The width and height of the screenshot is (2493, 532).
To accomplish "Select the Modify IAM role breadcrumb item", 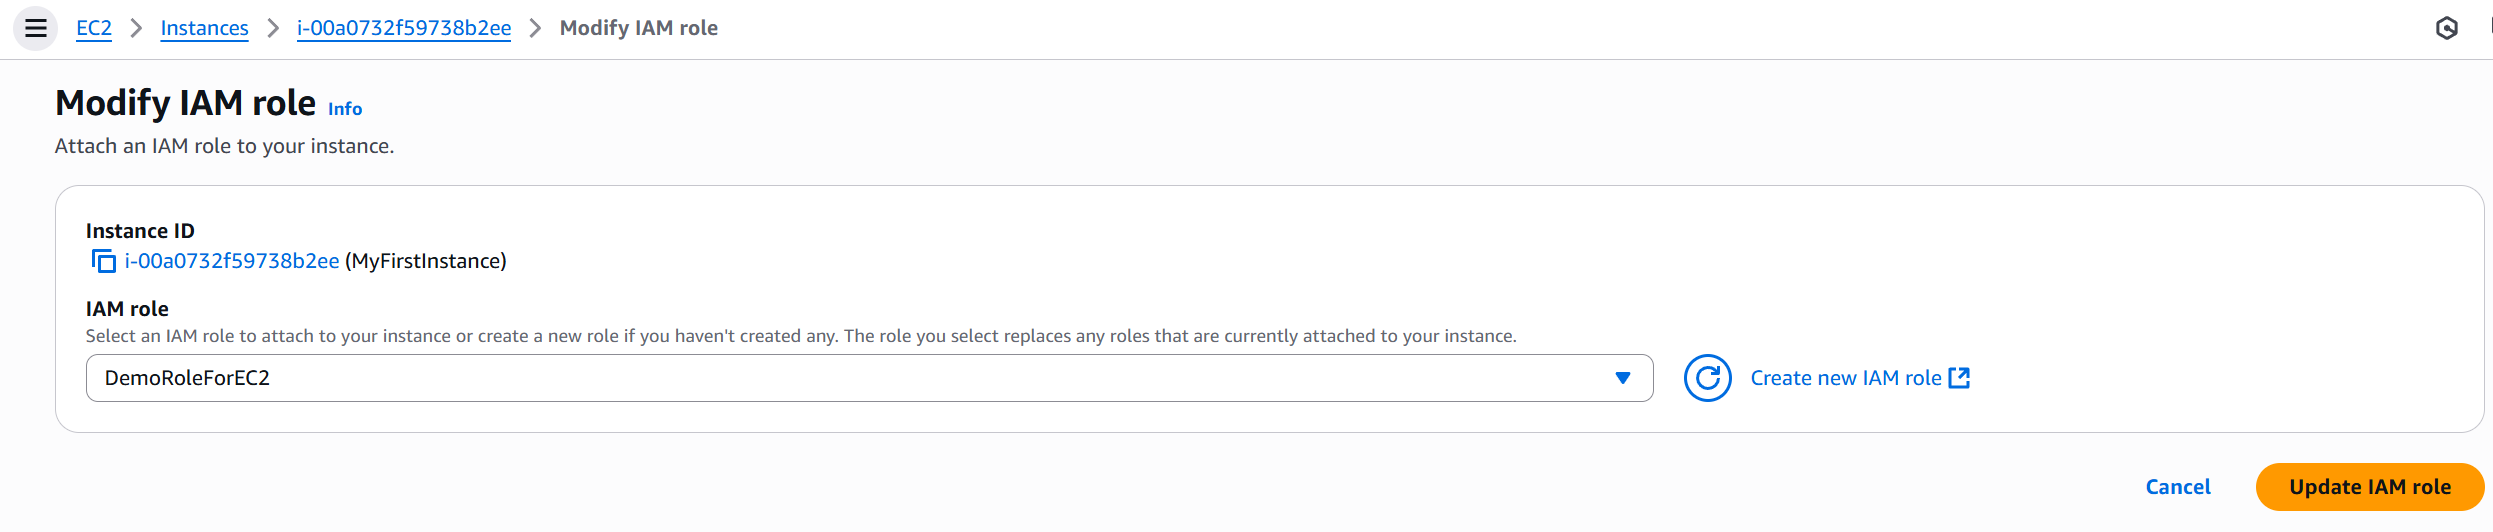I will pos(638,28).
